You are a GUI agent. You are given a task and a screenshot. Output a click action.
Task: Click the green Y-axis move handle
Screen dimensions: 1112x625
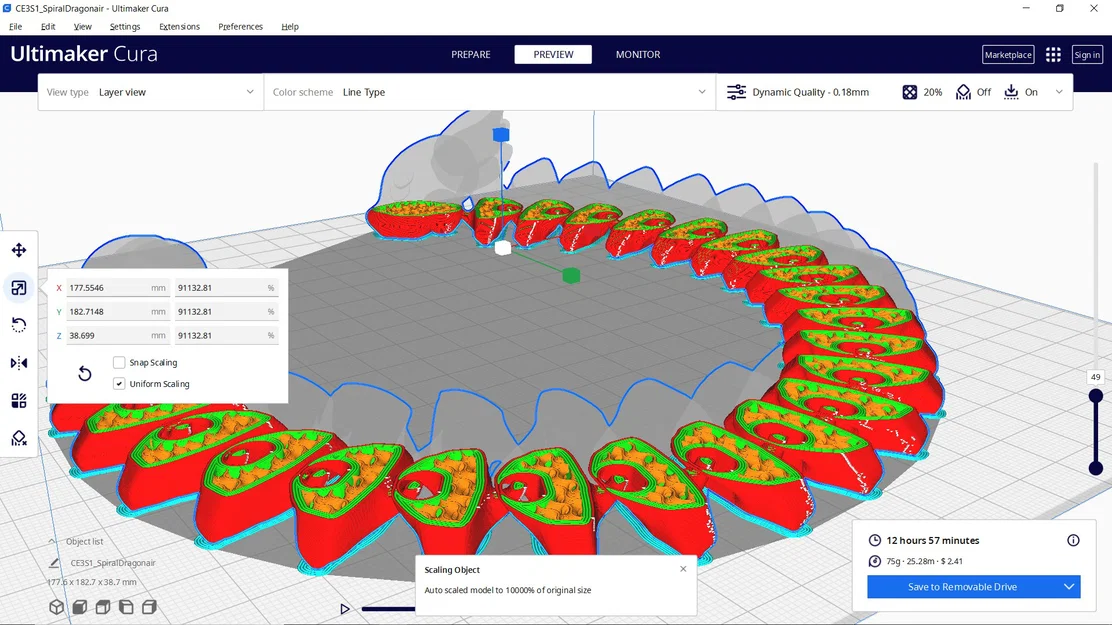tap(571, 275)
